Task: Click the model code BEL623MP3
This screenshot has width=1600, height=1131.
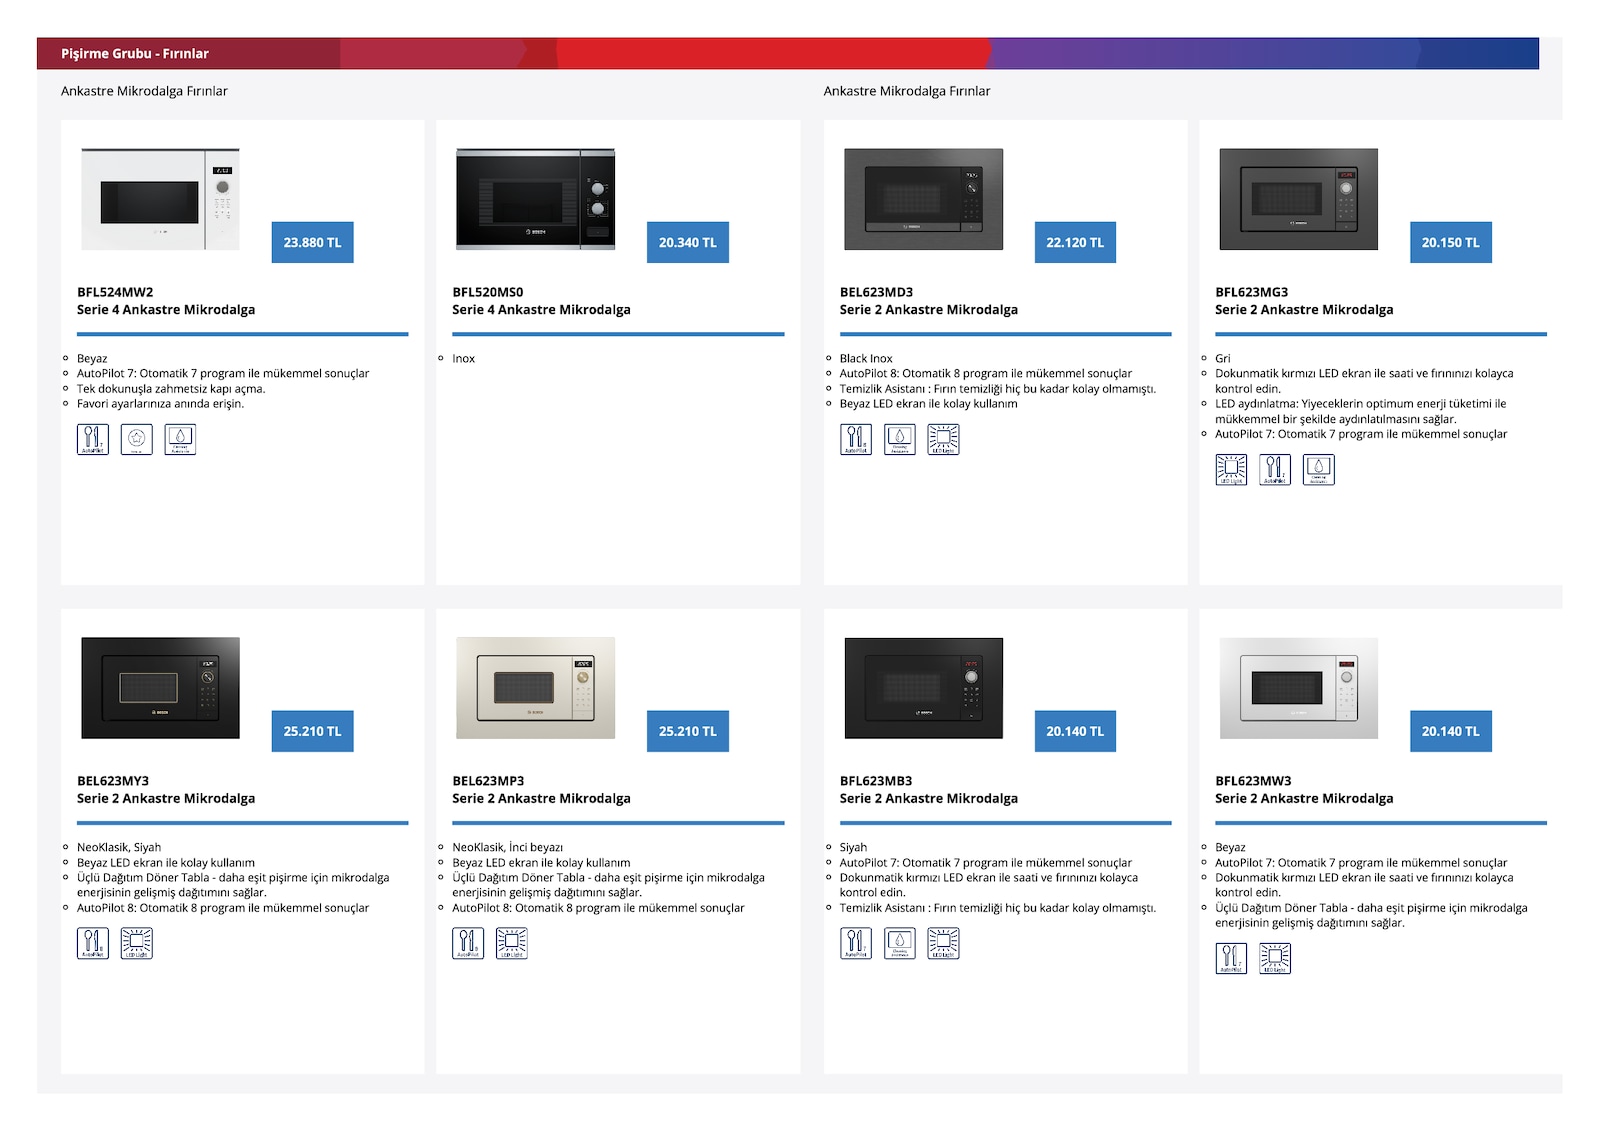Action: (488, 781)
